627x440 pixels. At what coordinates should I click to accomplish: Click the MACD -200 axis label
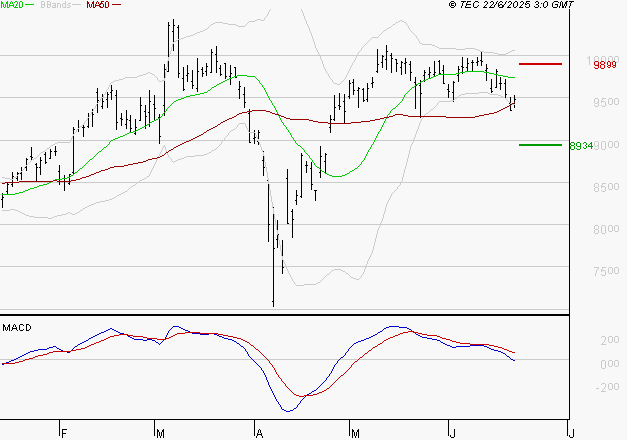coord(607,387)
